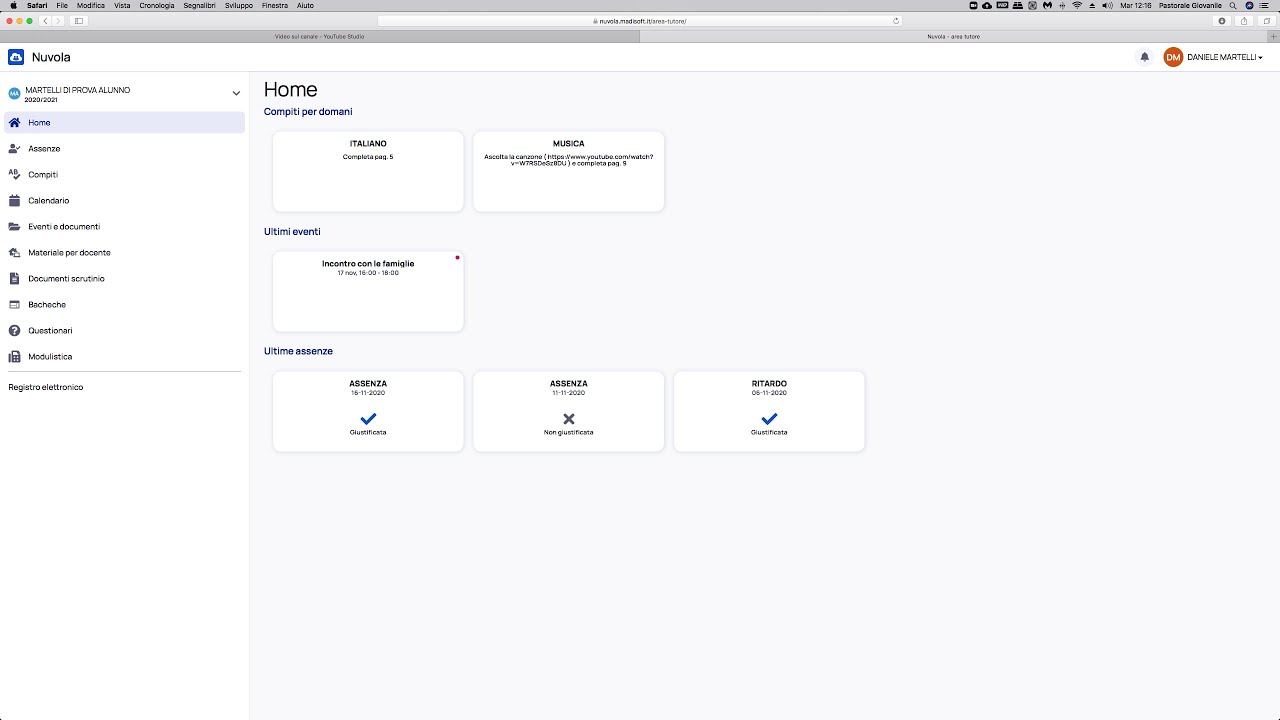Click the red unread dot on event card
1280x720 pixels.
(457, 257)
